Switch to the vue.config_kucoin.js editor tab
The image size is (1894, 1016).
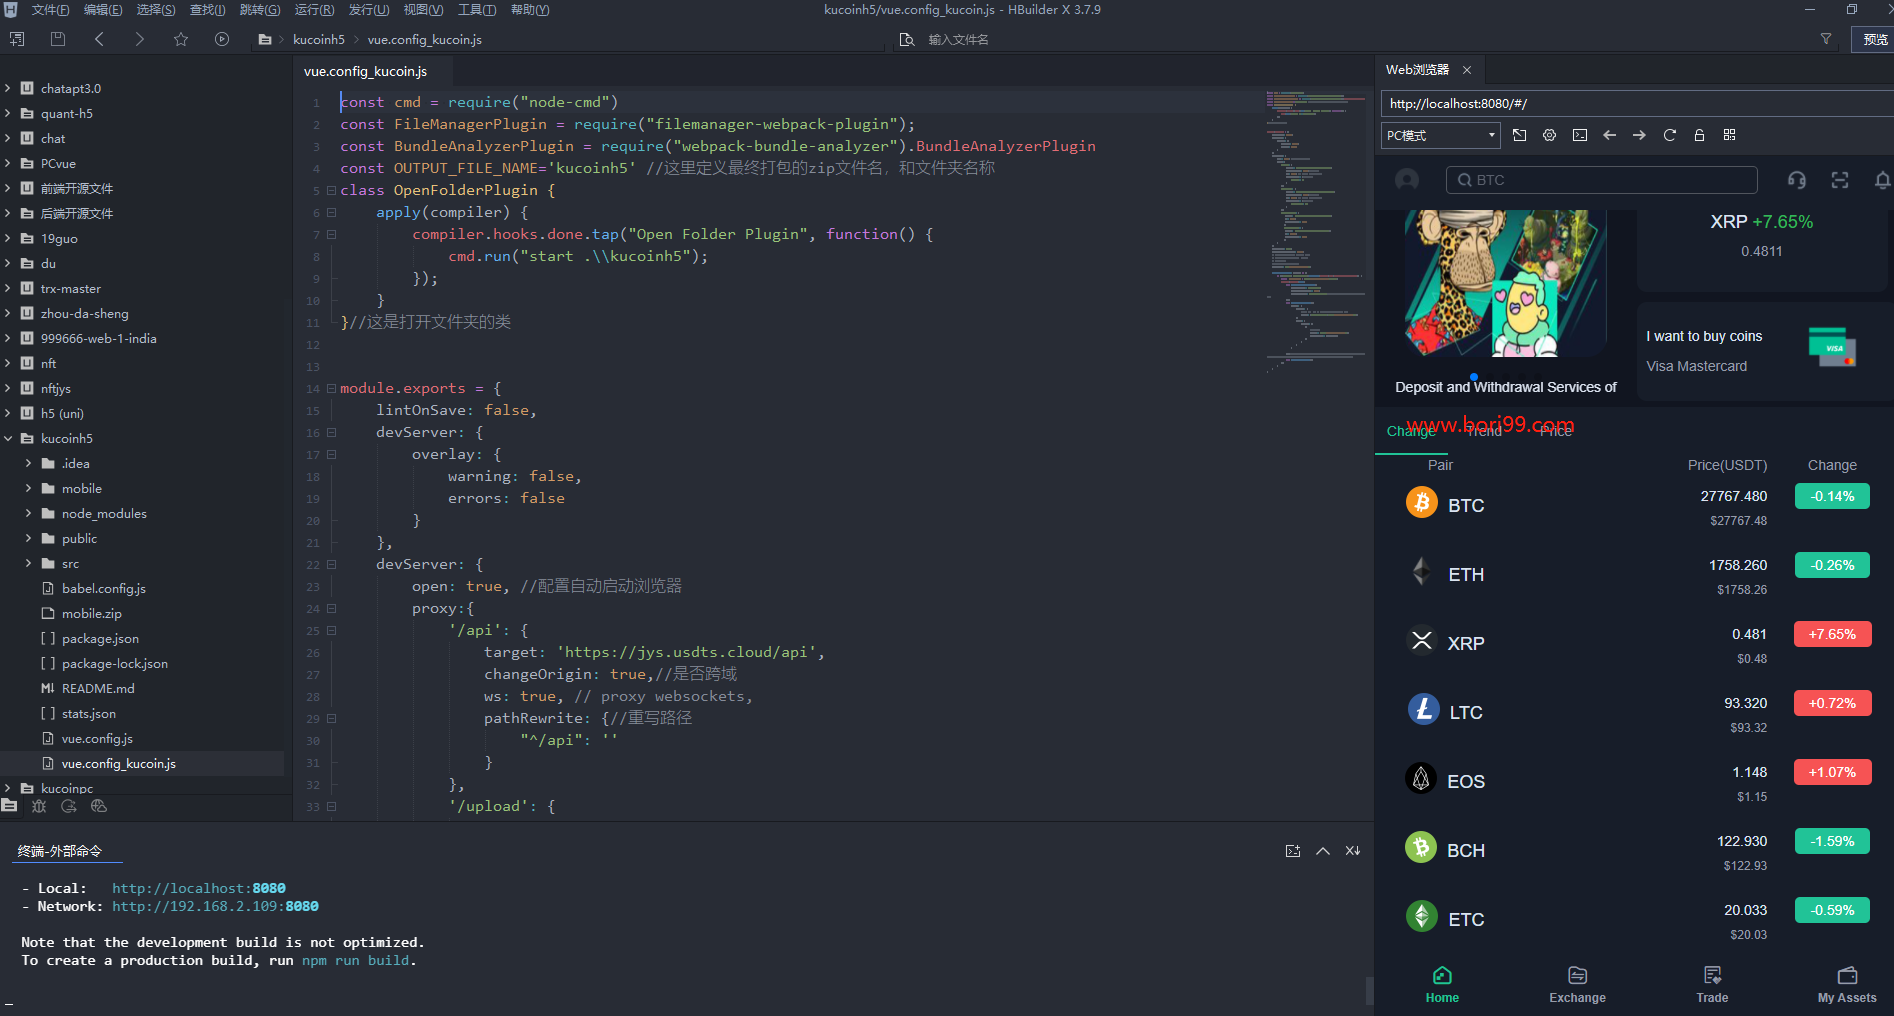coord(365,71)
